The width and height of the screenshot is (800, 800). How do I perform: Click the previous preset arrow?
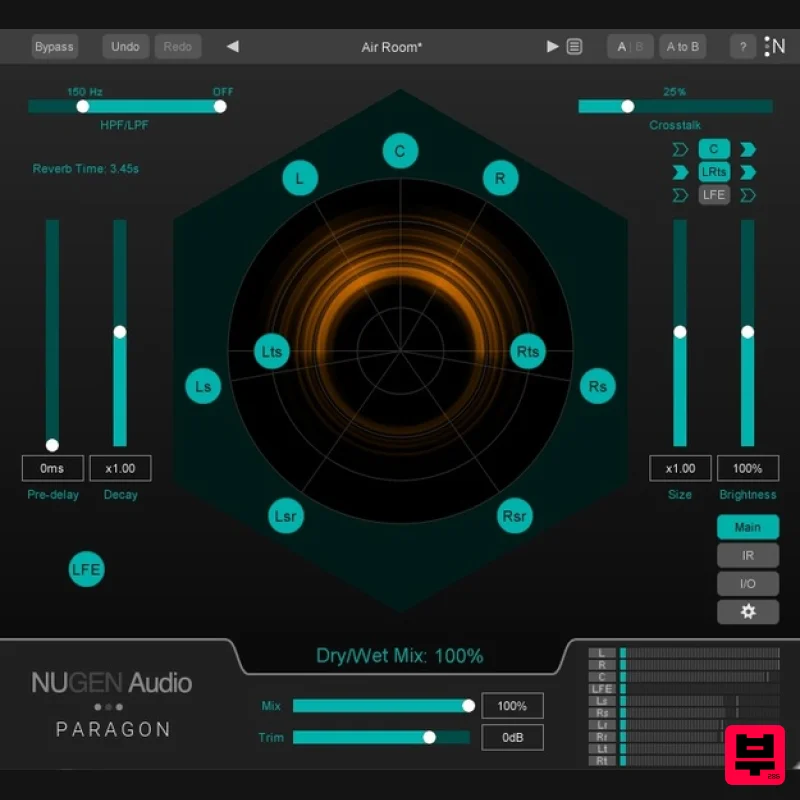(x=233, y=46)
